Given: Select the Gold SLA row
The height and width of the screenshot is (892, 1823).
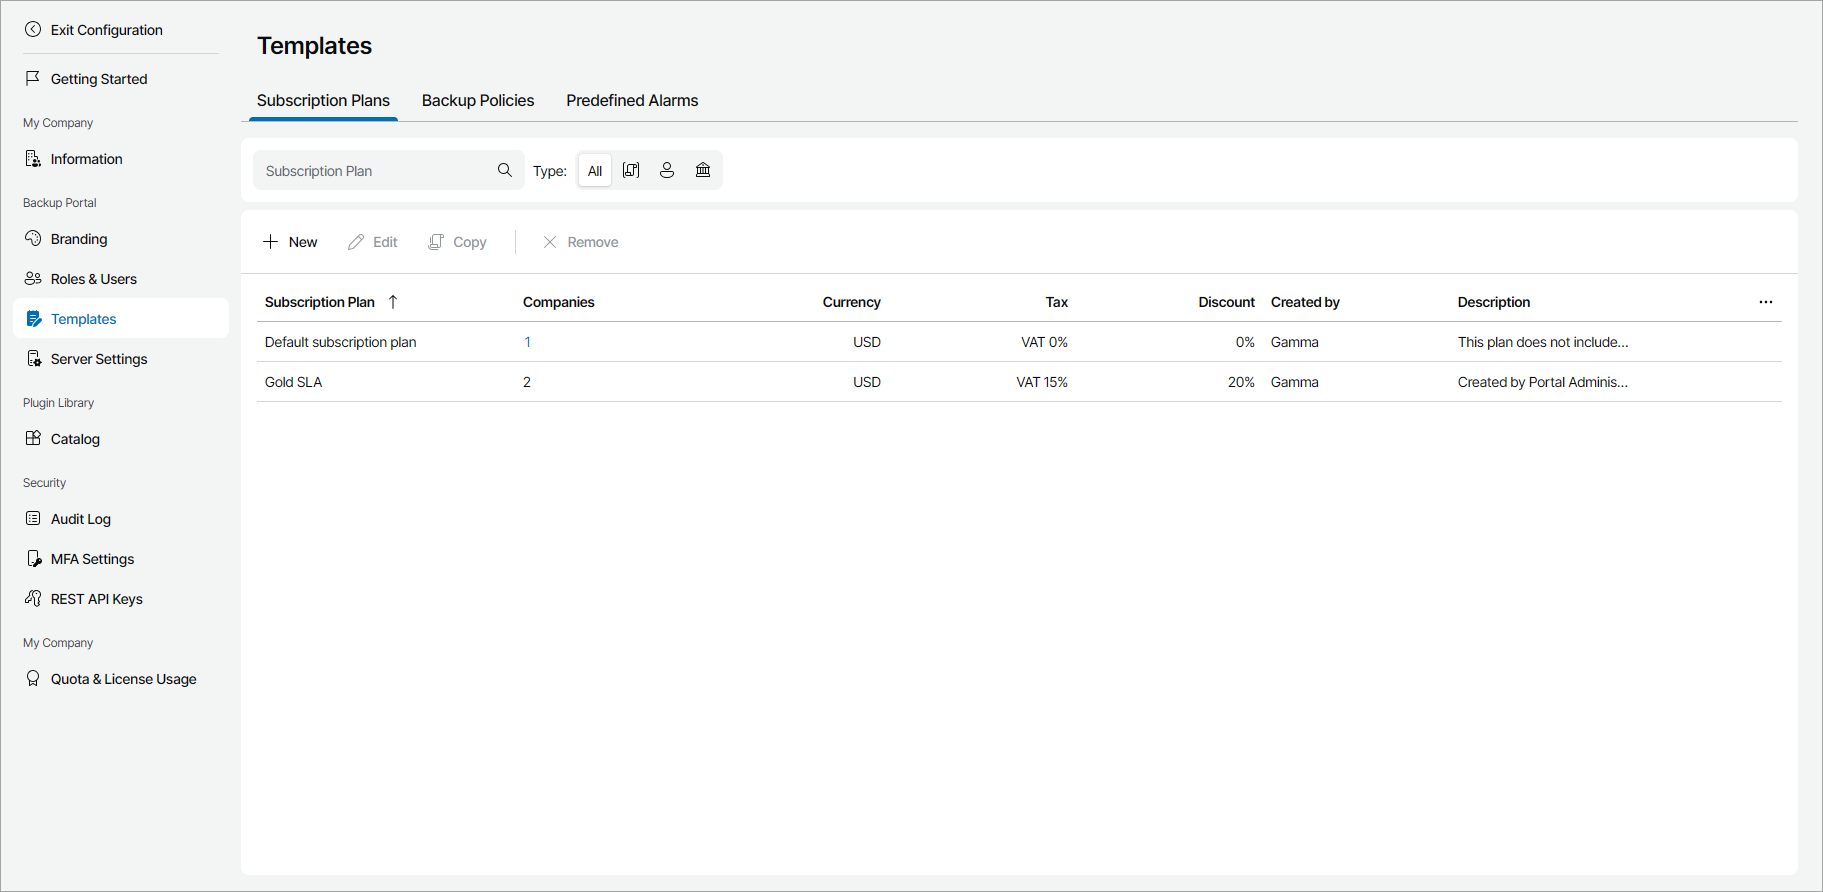Looking at the screenshot, I should tap(294, 382).
